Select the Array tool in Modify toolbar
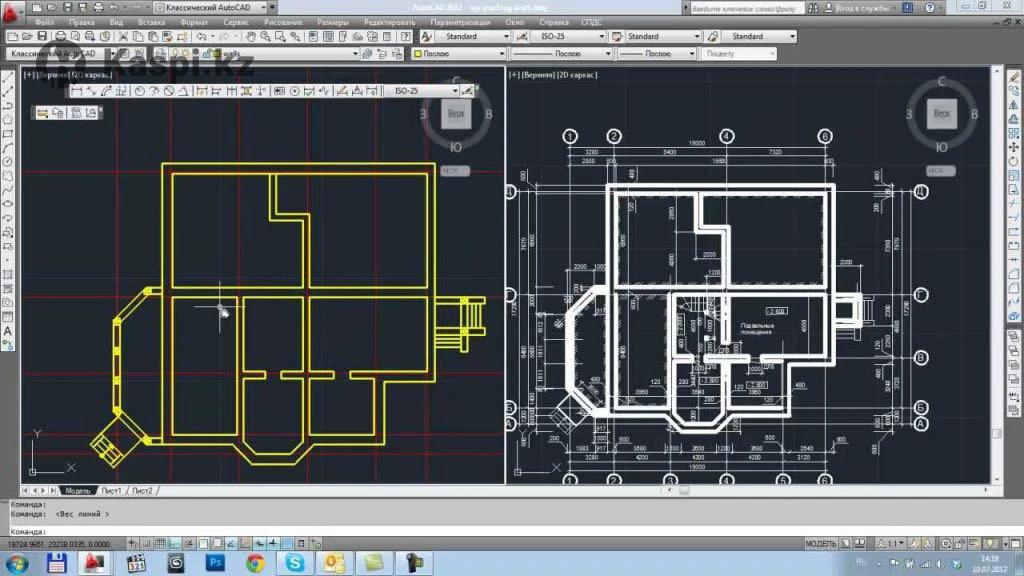Image resolution: width=1024 pixels, height=576 pixels. pyautogui.click(x=1014, y=133)
